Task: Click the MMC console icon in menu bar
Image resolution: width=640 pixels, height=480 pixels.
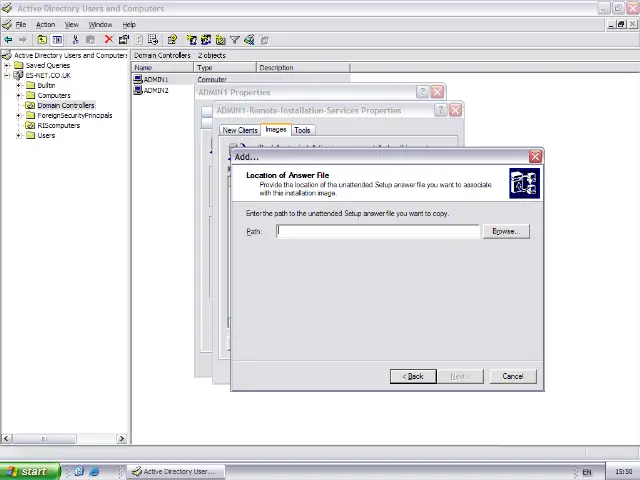Action: [x=7, y=24]
